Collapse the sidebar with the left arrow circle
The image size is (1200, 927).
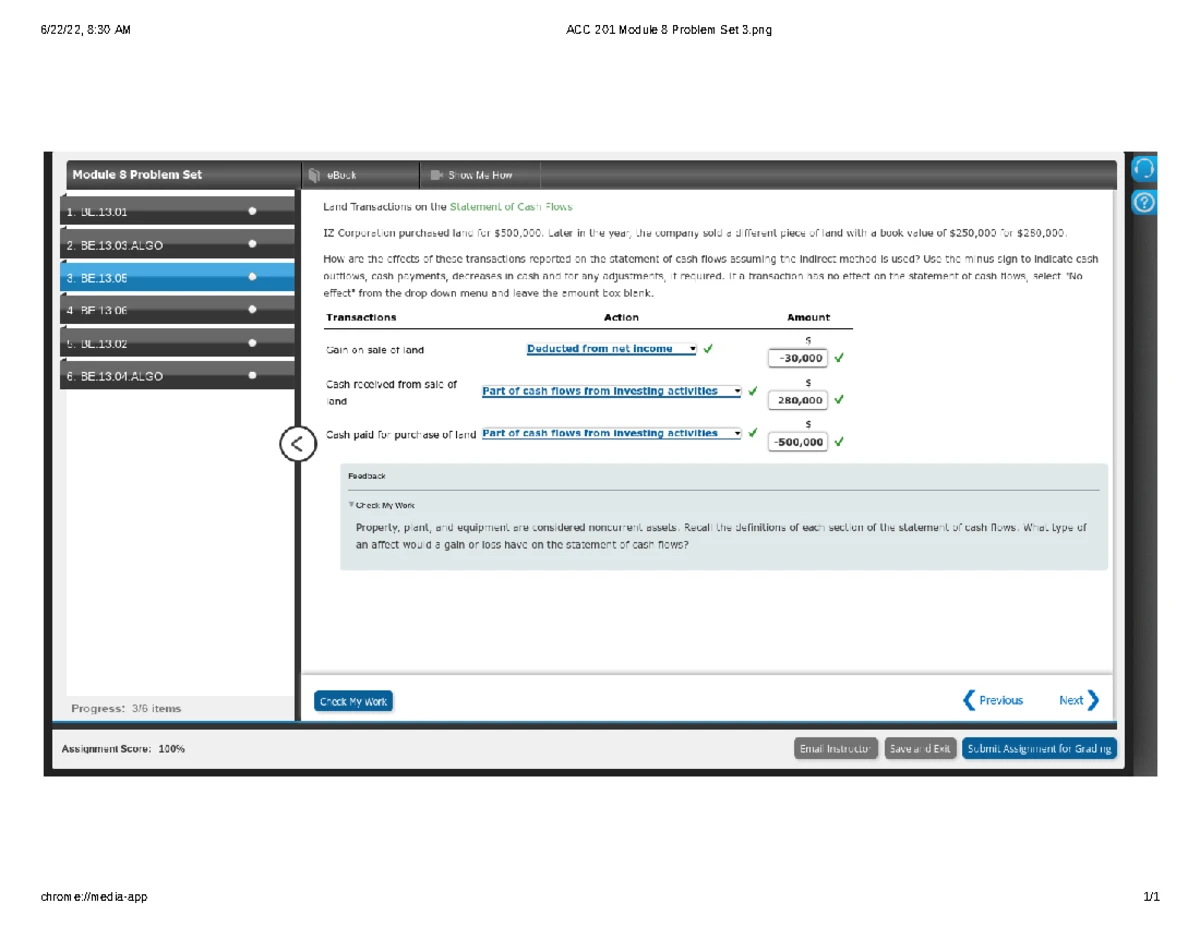click(297, 445)
